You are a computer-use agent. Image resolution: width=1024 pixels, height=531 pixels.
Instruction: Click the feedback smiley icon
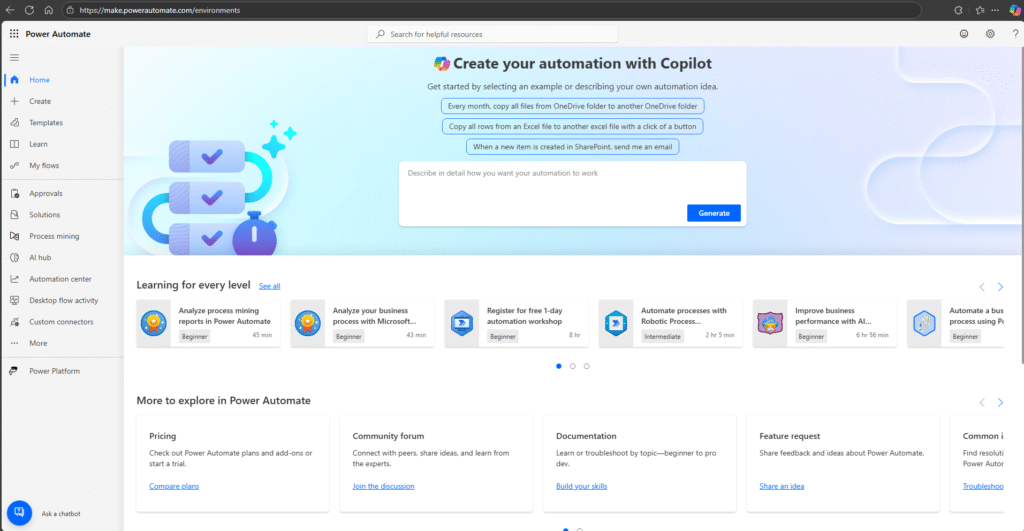point(964,34)
